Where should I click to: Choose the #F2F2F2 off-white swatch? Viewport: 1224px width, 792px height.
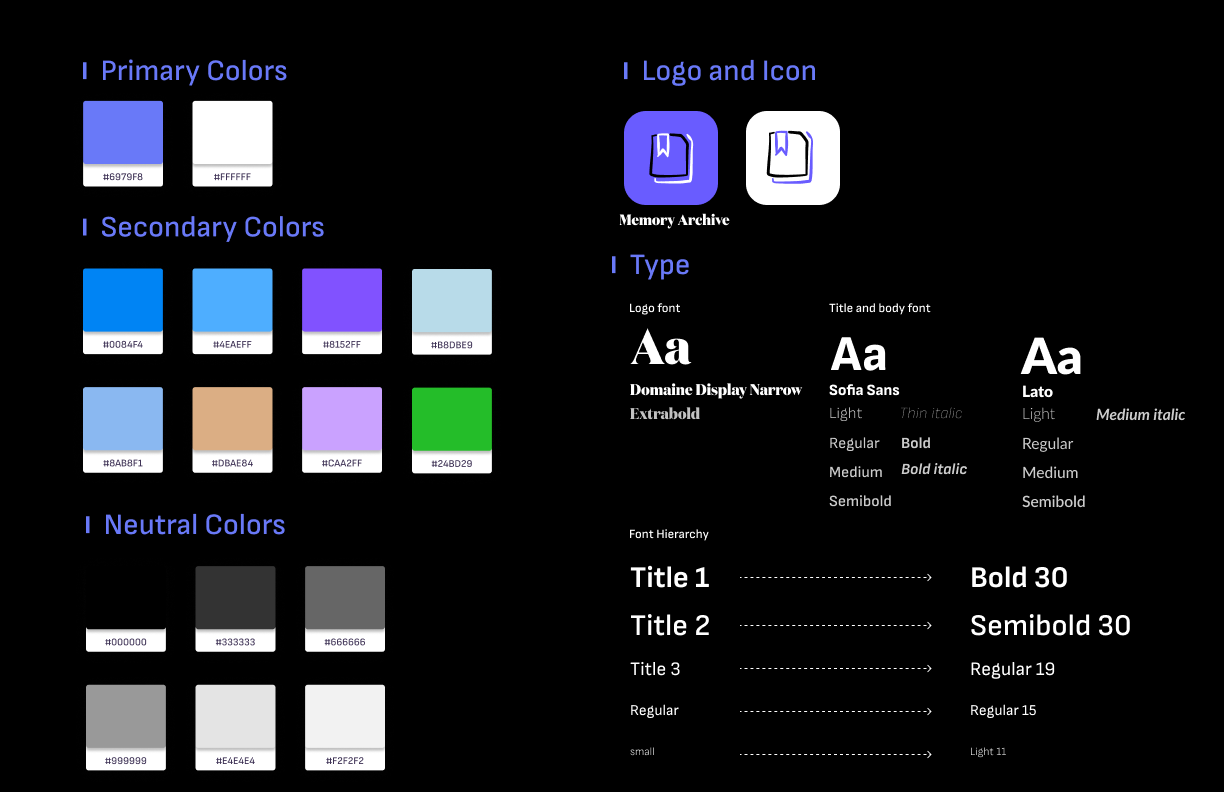coord(345,727)
